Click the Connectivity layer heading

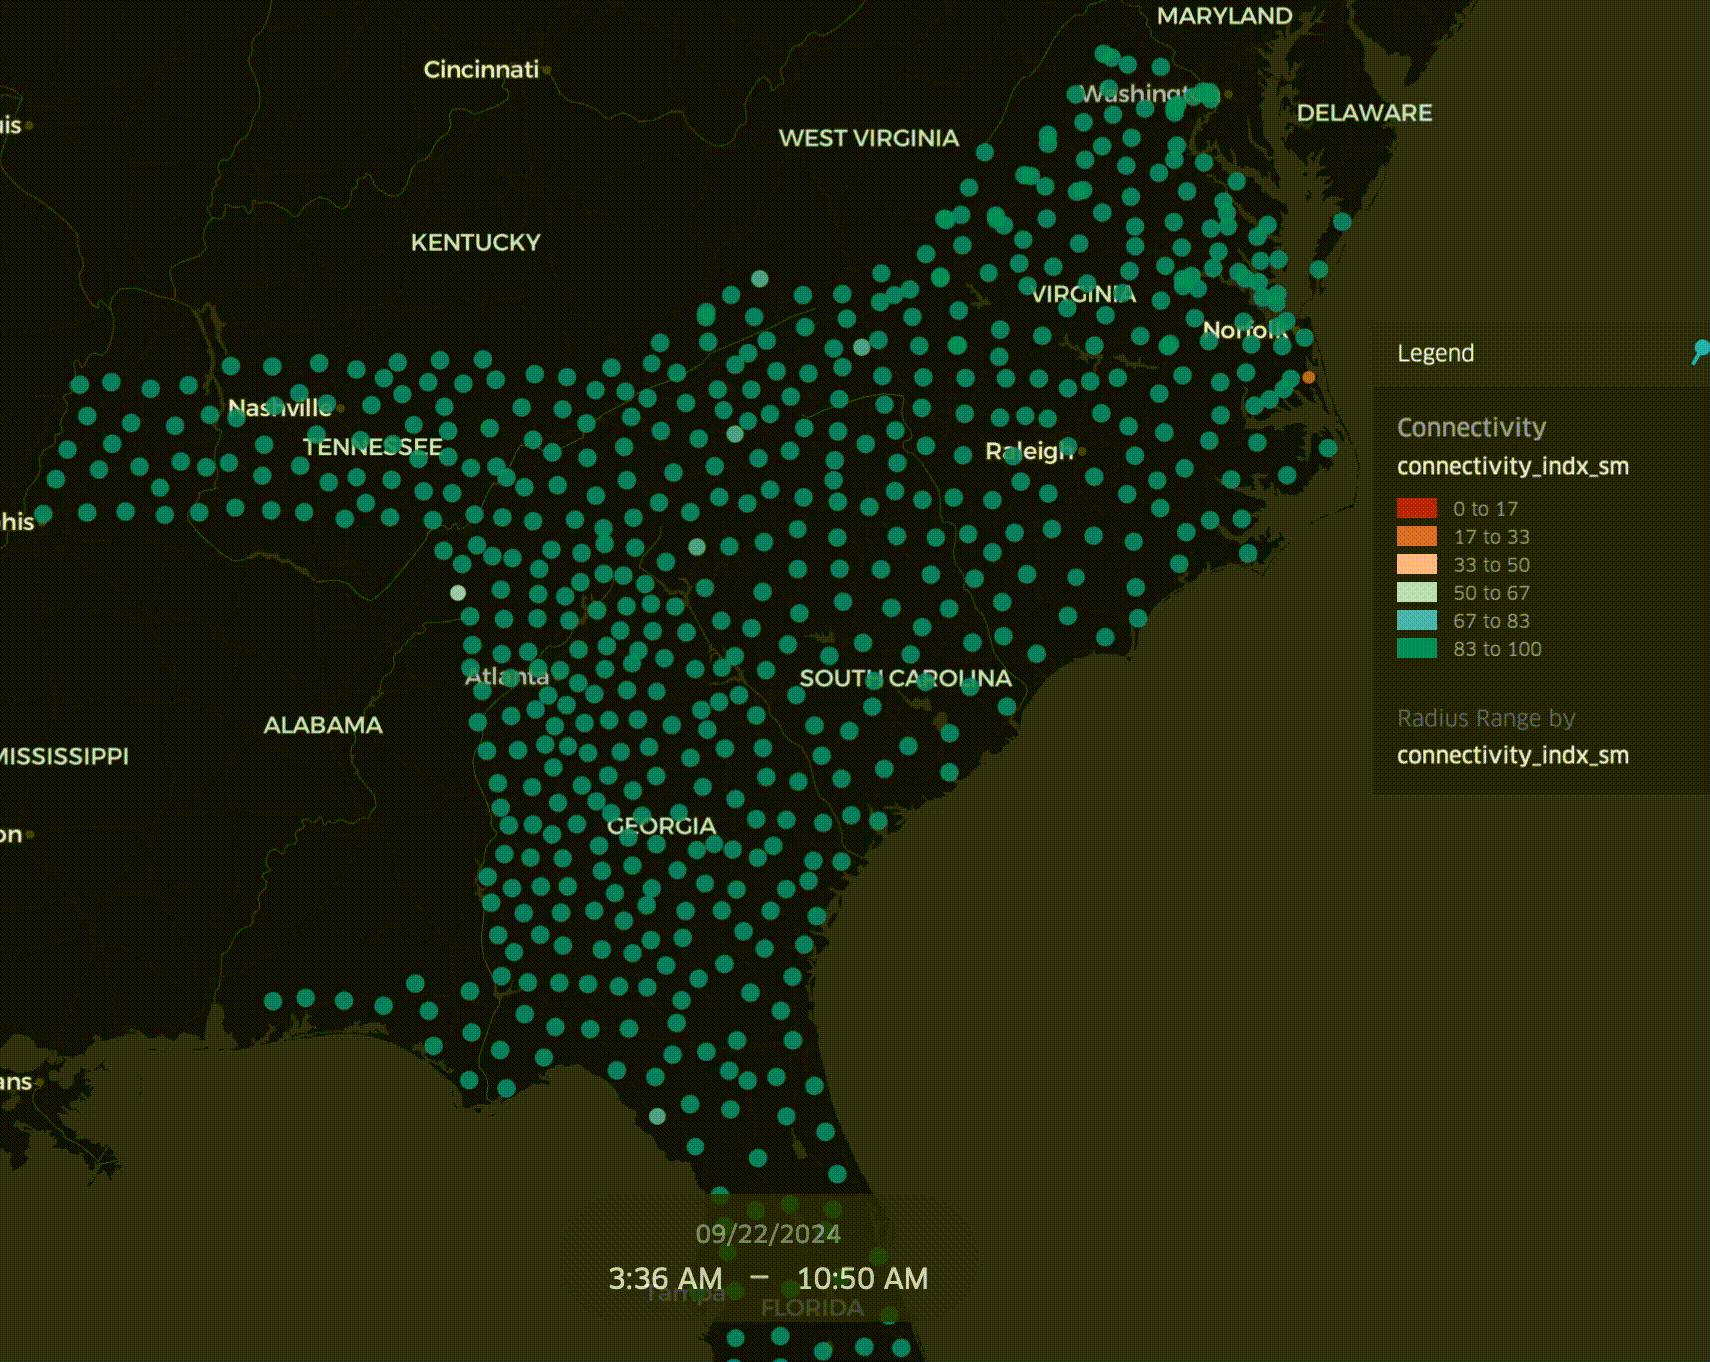(x=1471, y=428)
